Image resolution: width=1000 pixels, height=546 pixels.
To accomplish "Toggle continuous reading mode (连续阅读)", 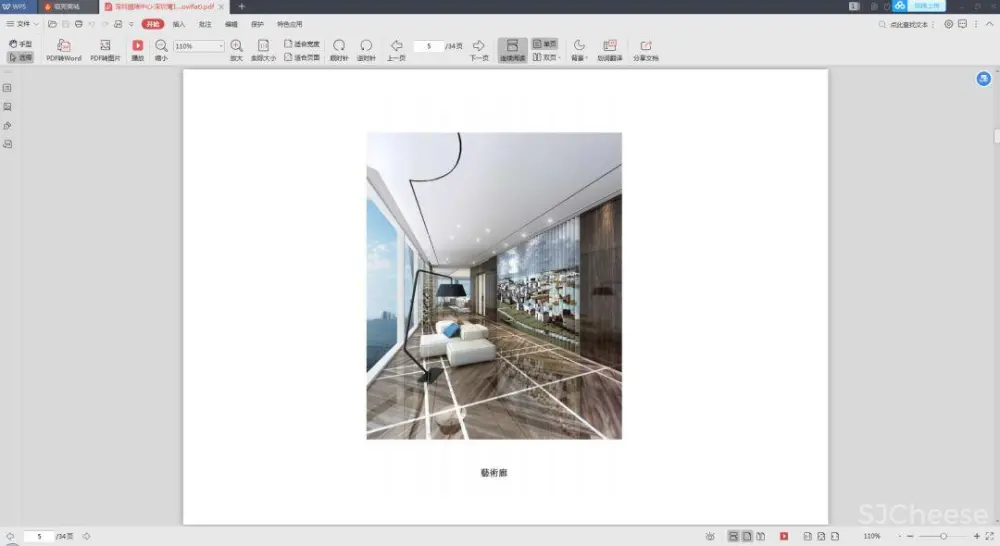I will pos(512,50).
